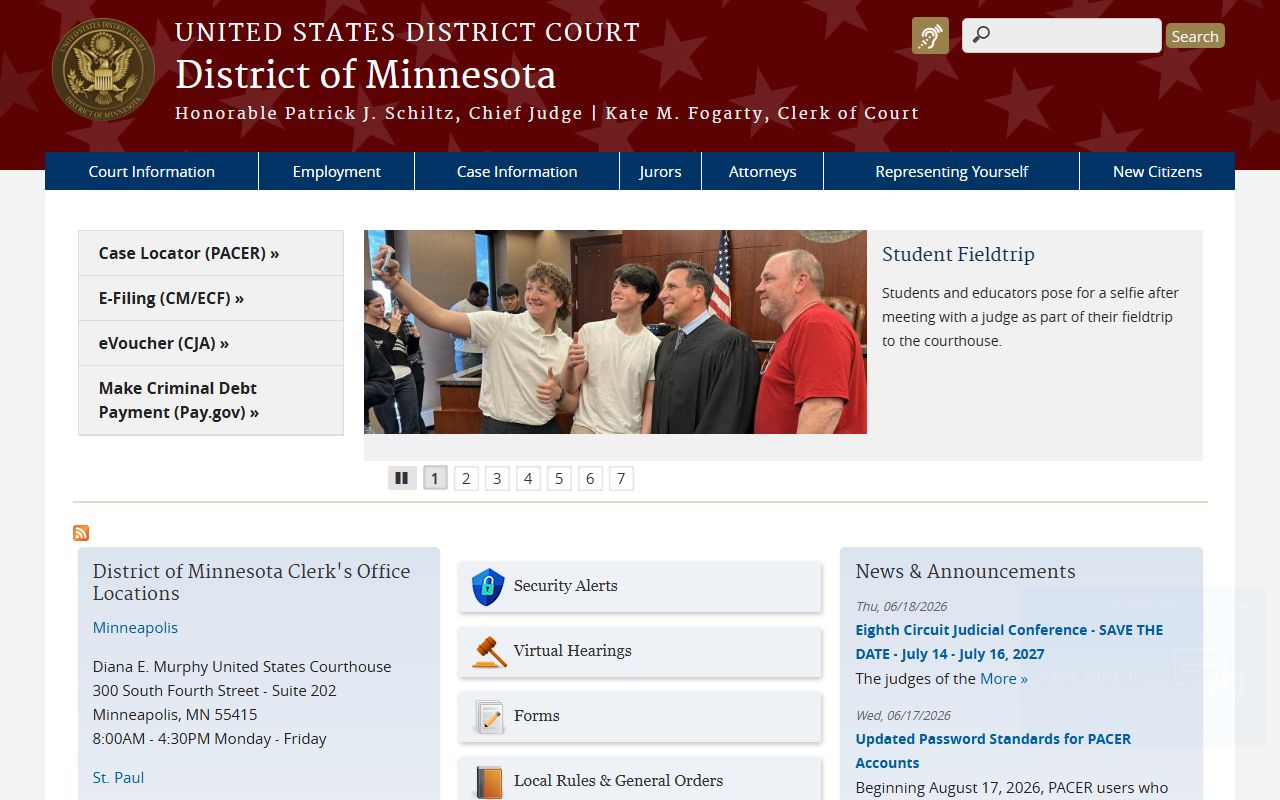Open Case Information menu

[x=517, y=171]
